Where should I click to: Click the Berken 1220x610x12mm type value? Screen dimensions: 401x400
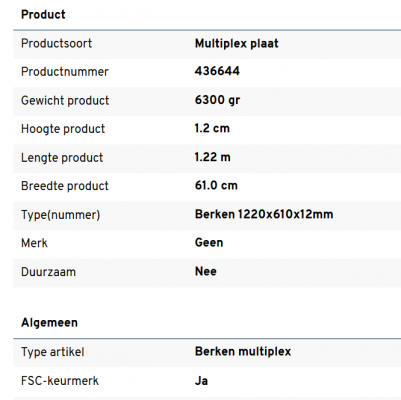[x=264, y=214]
